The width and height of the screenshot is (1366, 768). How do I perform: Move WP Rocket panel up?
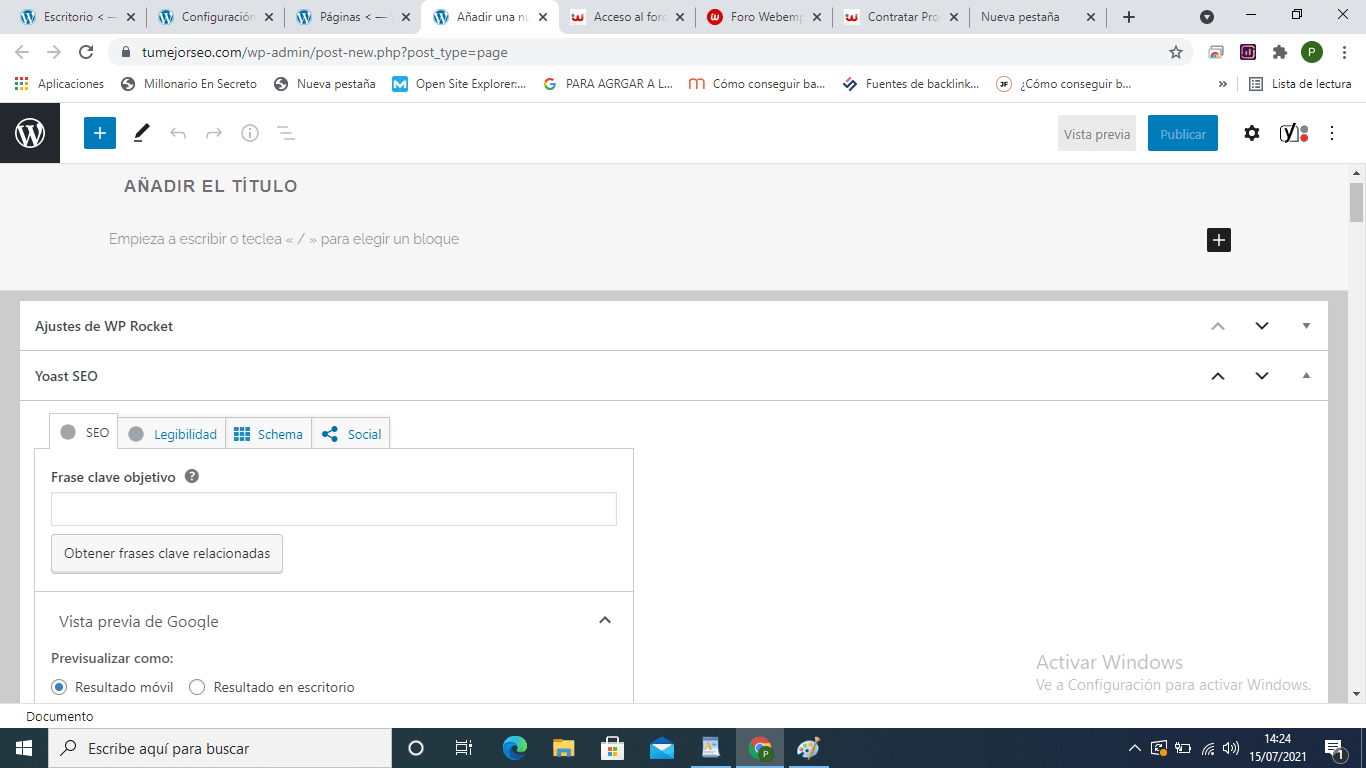pyautogui.click(x=1218, y=326)
